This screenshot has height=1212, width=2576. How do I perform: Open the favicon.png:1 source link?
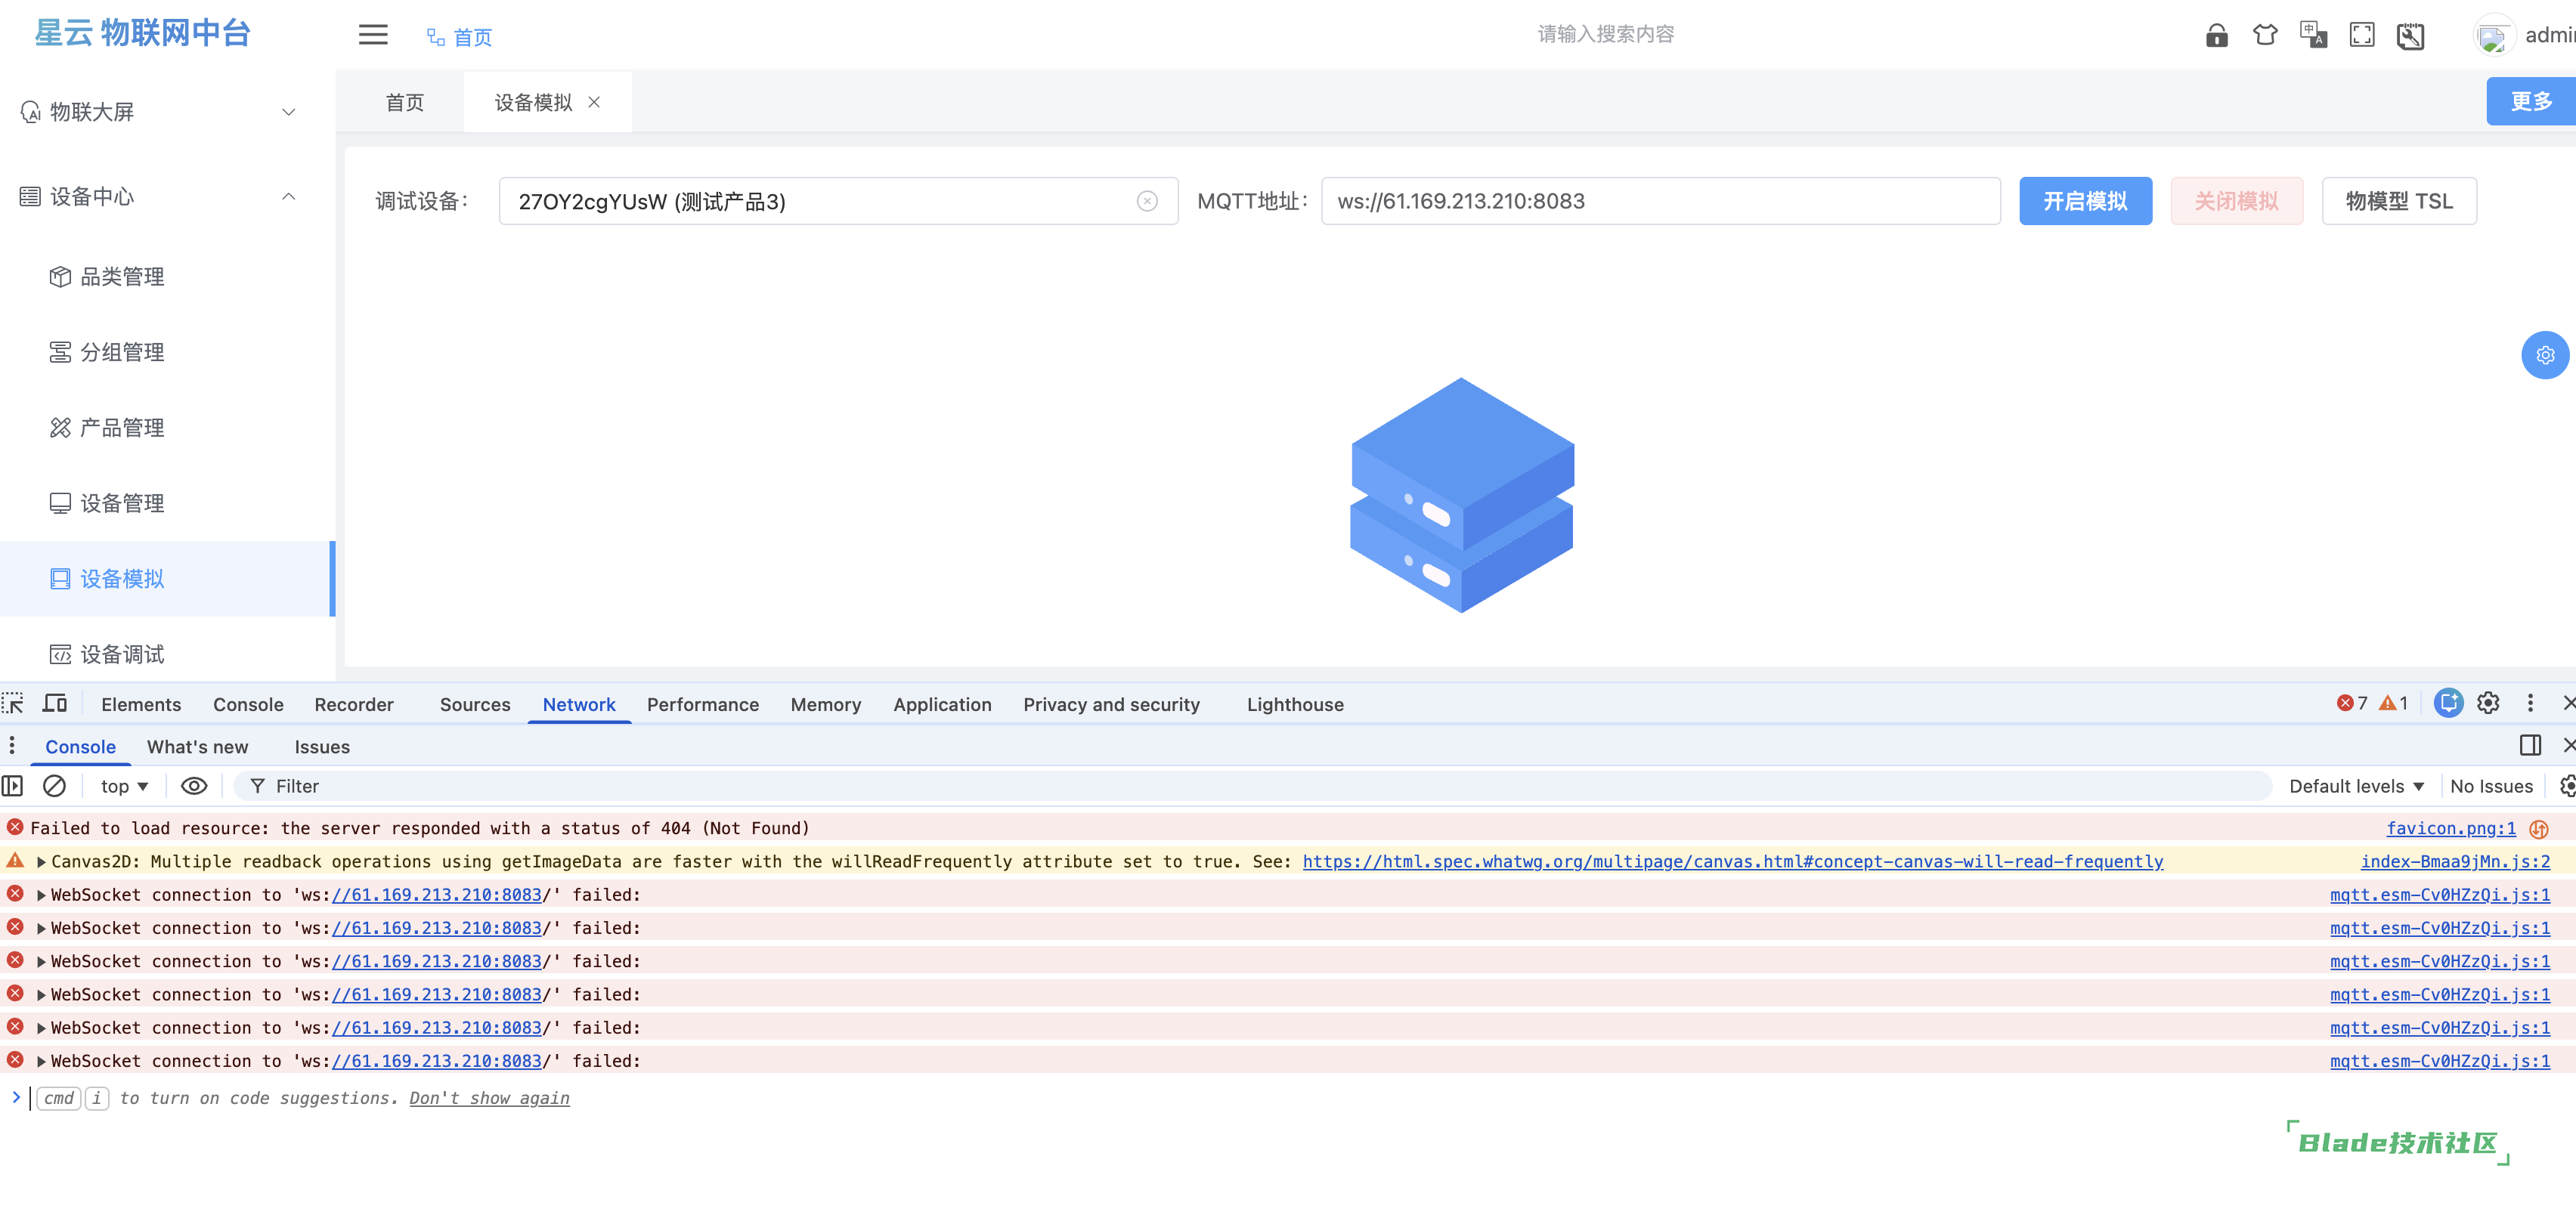(x=2450, y=828)
